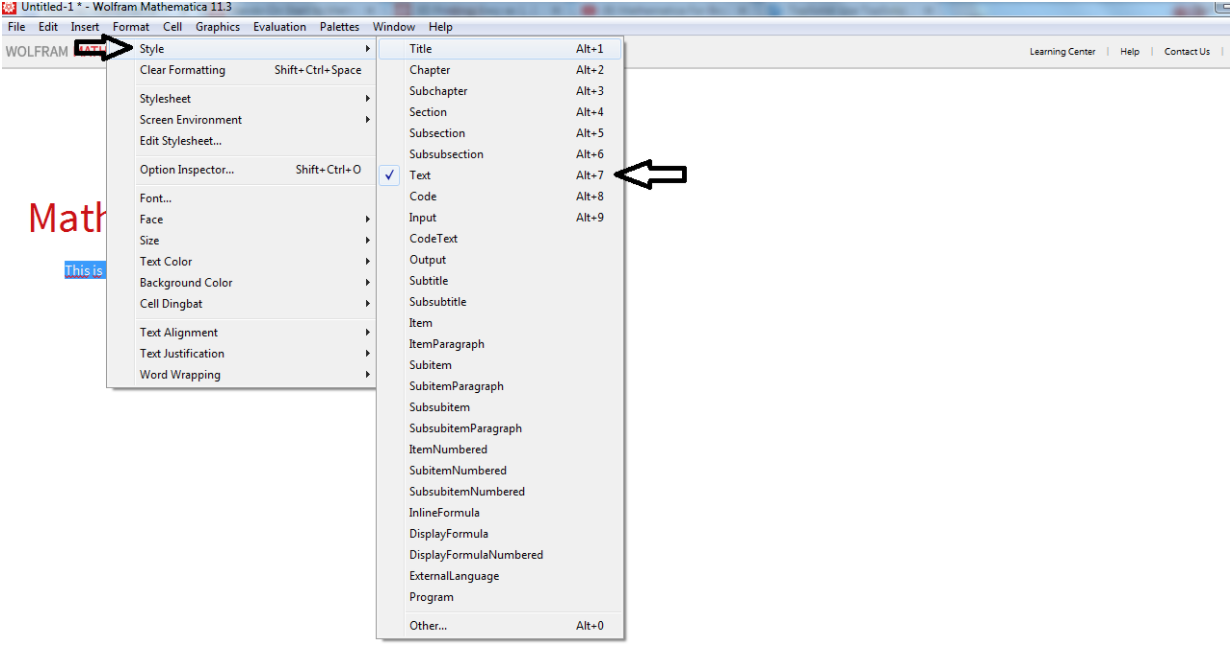Image resolution: width=1230 pixels, height=660 pixels.
Task: Expand the Face submenu
Action: click(x=242, y=219)
